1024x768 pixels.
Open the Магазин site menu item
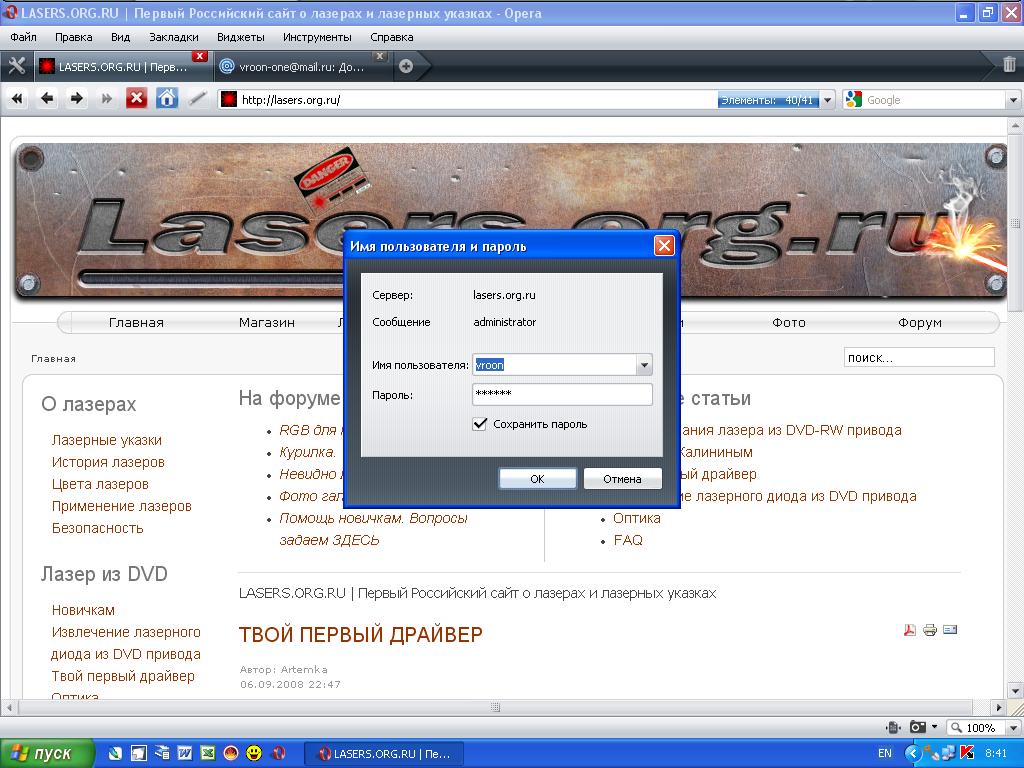pos(266,323)
